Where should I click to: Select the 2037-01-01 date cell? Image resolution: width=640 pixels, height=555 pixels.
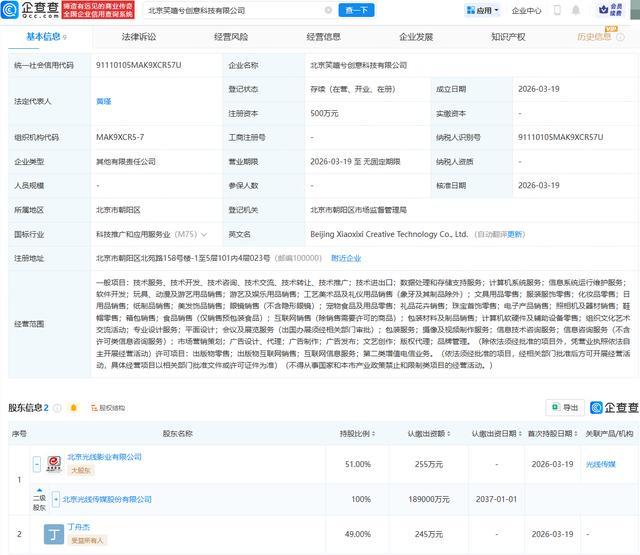point(496,499)
